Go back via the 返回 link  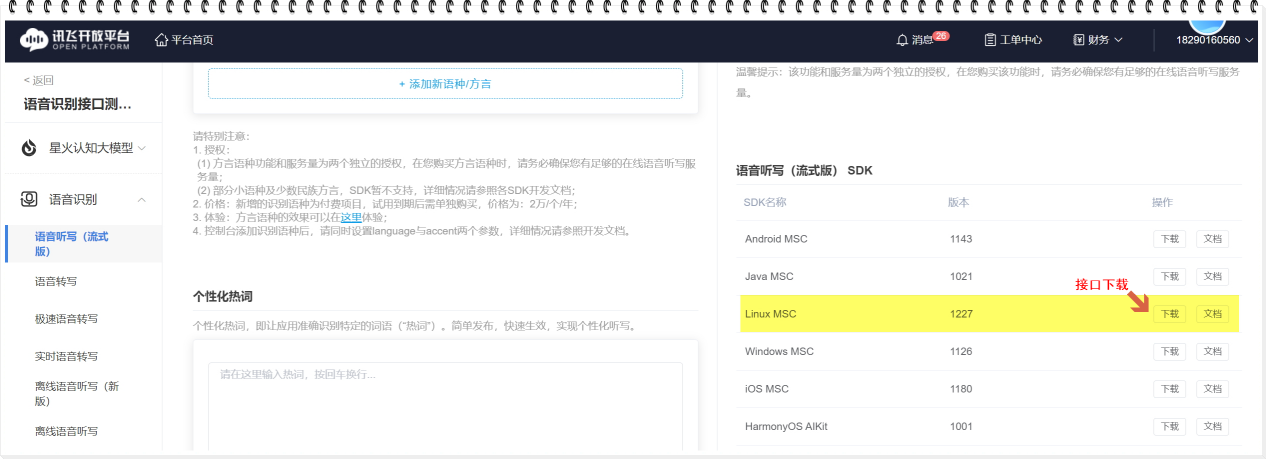[x=39, y=80]
